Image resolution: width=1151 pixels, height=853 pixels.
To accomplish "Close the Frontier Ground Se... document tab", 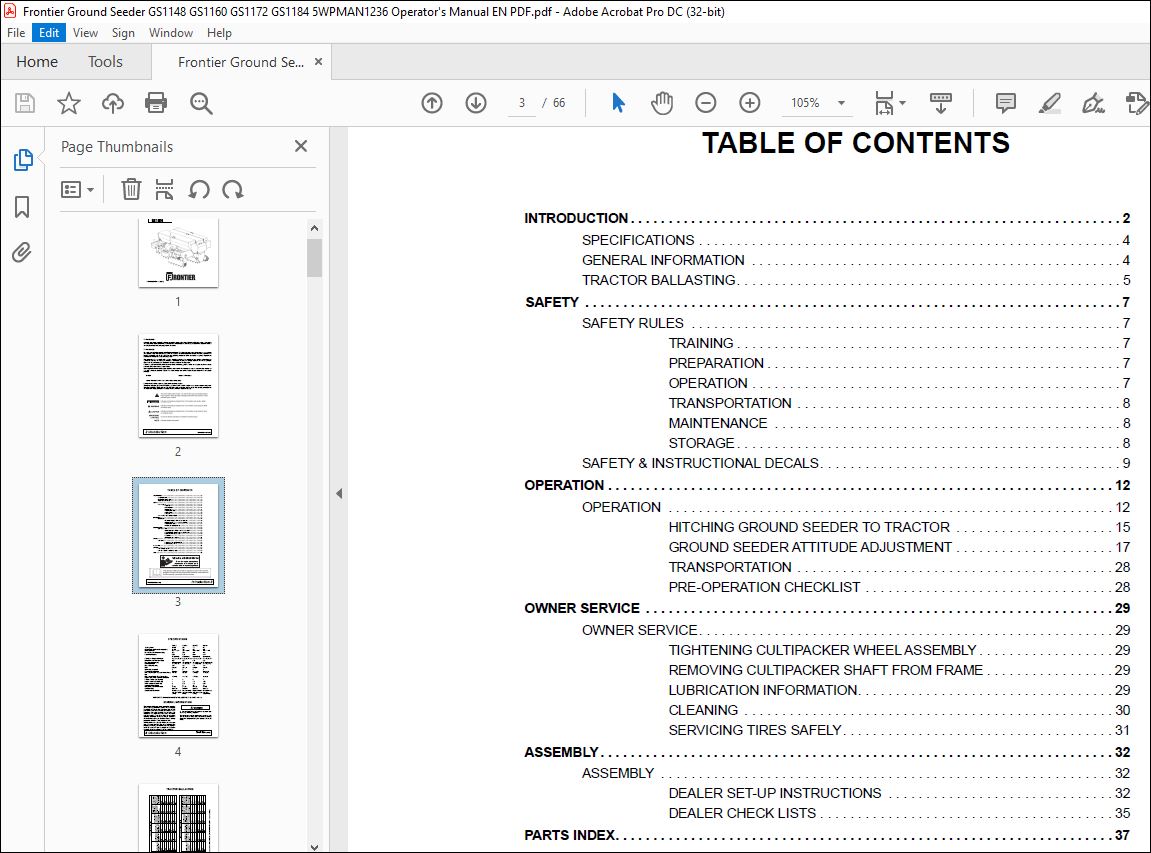I will coord(319,62).
